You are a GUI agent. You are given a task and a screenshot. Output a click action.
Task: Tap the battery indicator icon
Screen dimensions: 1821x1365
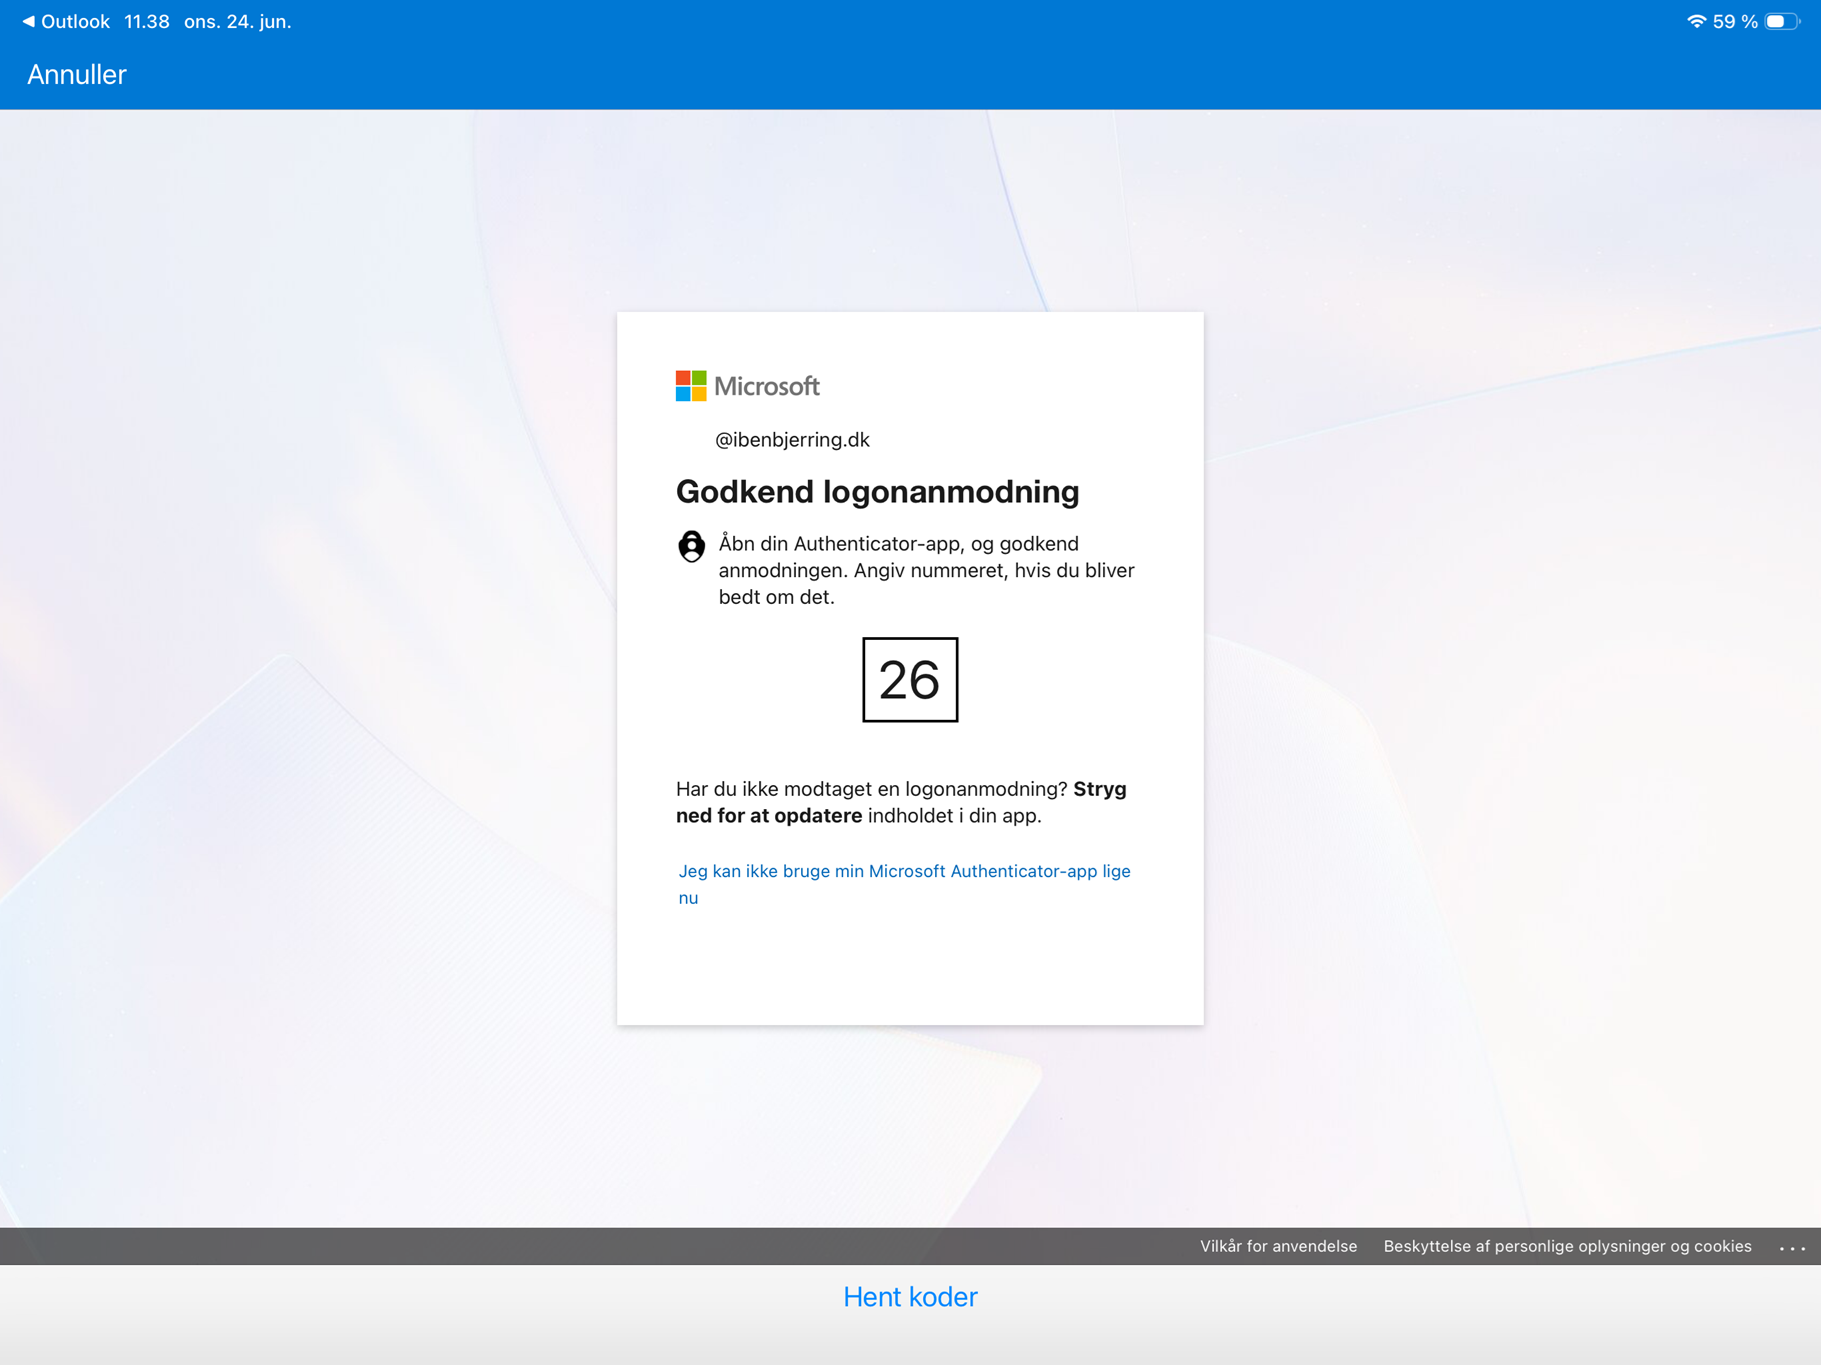1782,21
